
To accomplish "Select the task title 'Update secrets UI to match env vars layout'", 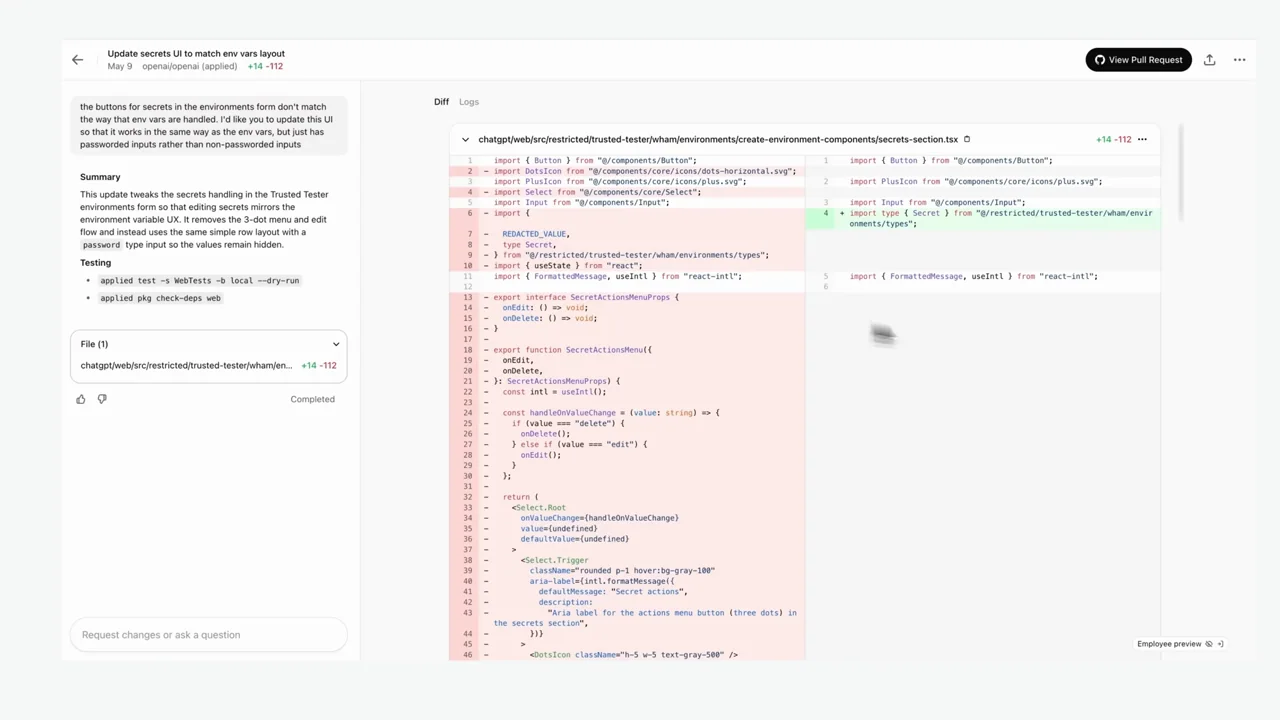I will point(196,53).
